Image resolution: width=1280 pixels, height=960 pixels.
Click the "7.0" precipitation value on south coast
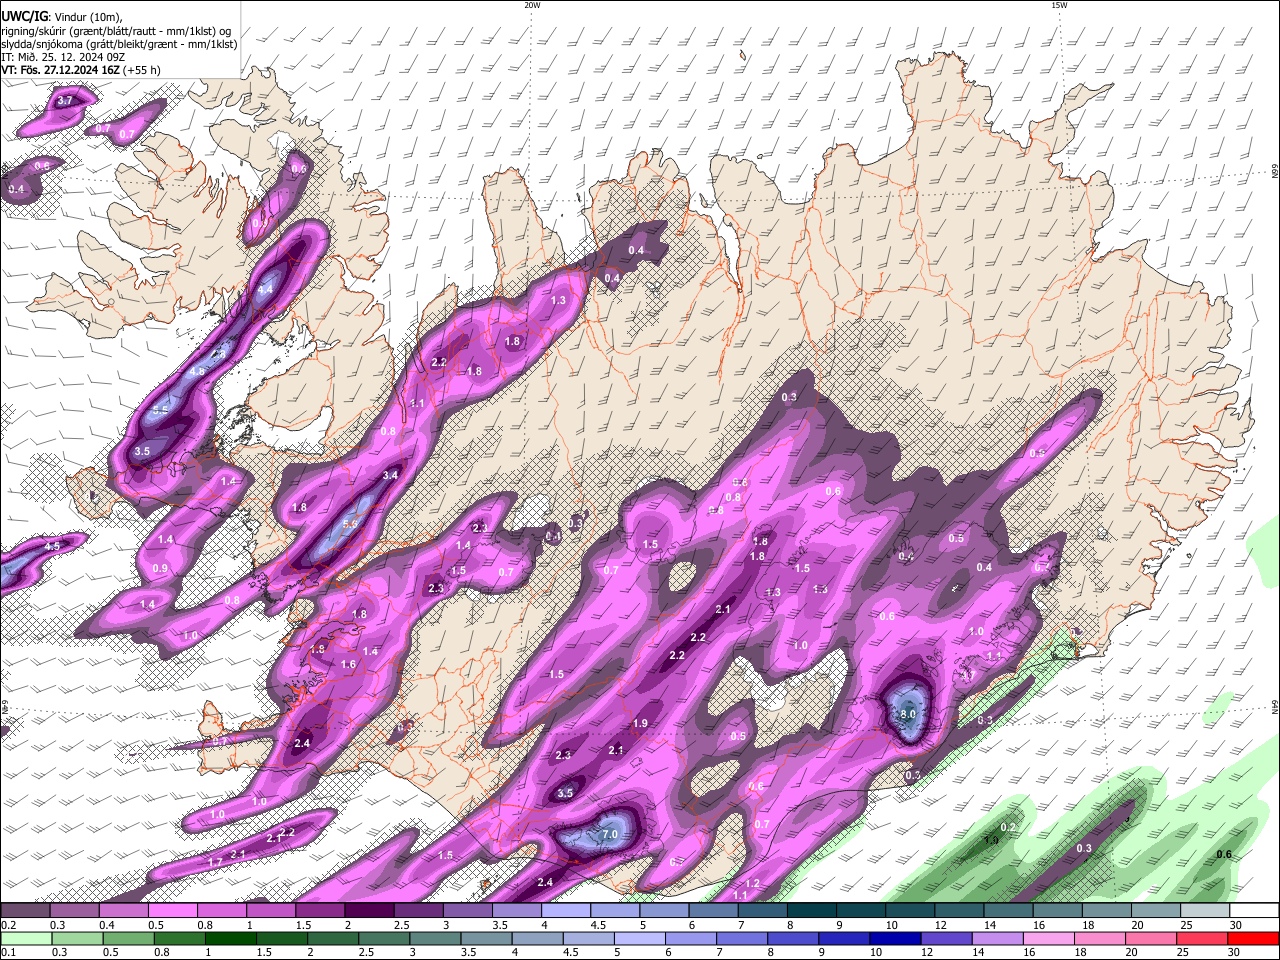[610, 834]
